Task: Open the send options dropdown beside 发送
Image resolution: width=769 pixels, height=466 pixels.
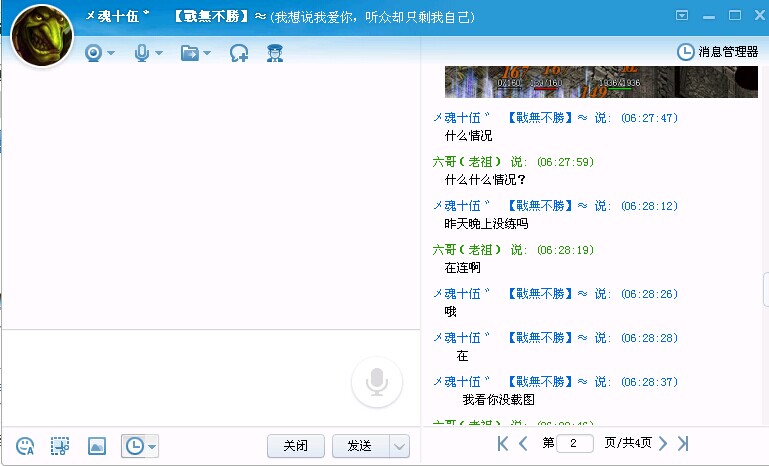Action: click(x=399, y=446)
